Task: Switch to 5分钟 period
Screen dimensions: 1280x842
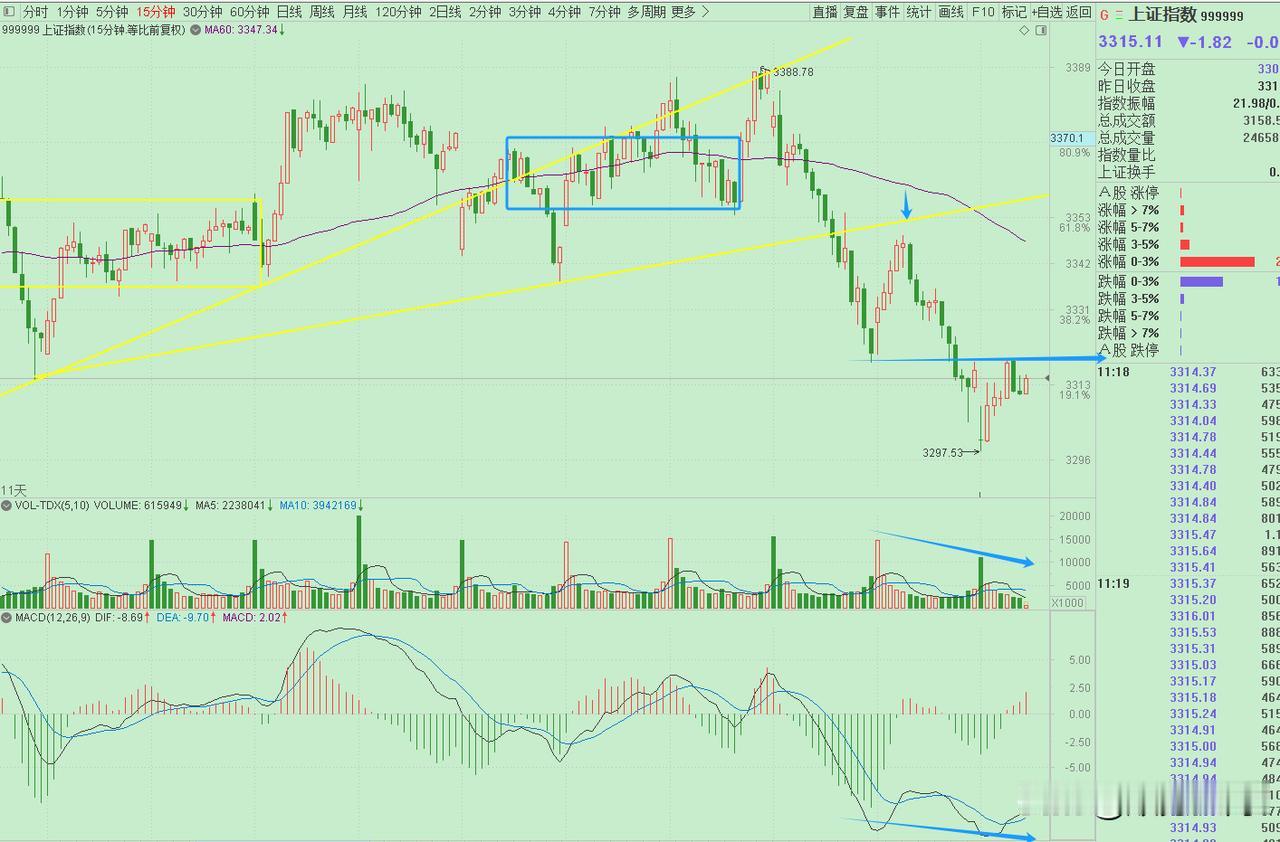Action: tap(112, 12)
